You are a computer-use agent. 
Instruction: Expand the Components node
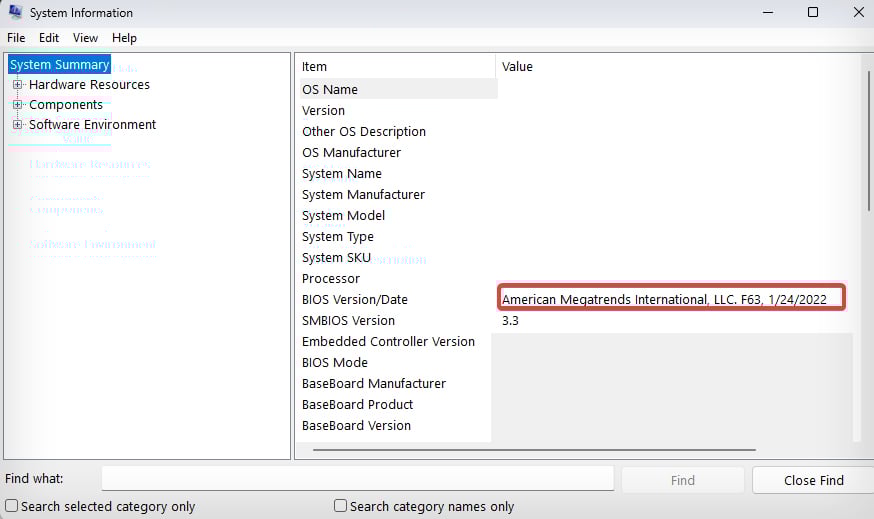click(x=17, y=105)
